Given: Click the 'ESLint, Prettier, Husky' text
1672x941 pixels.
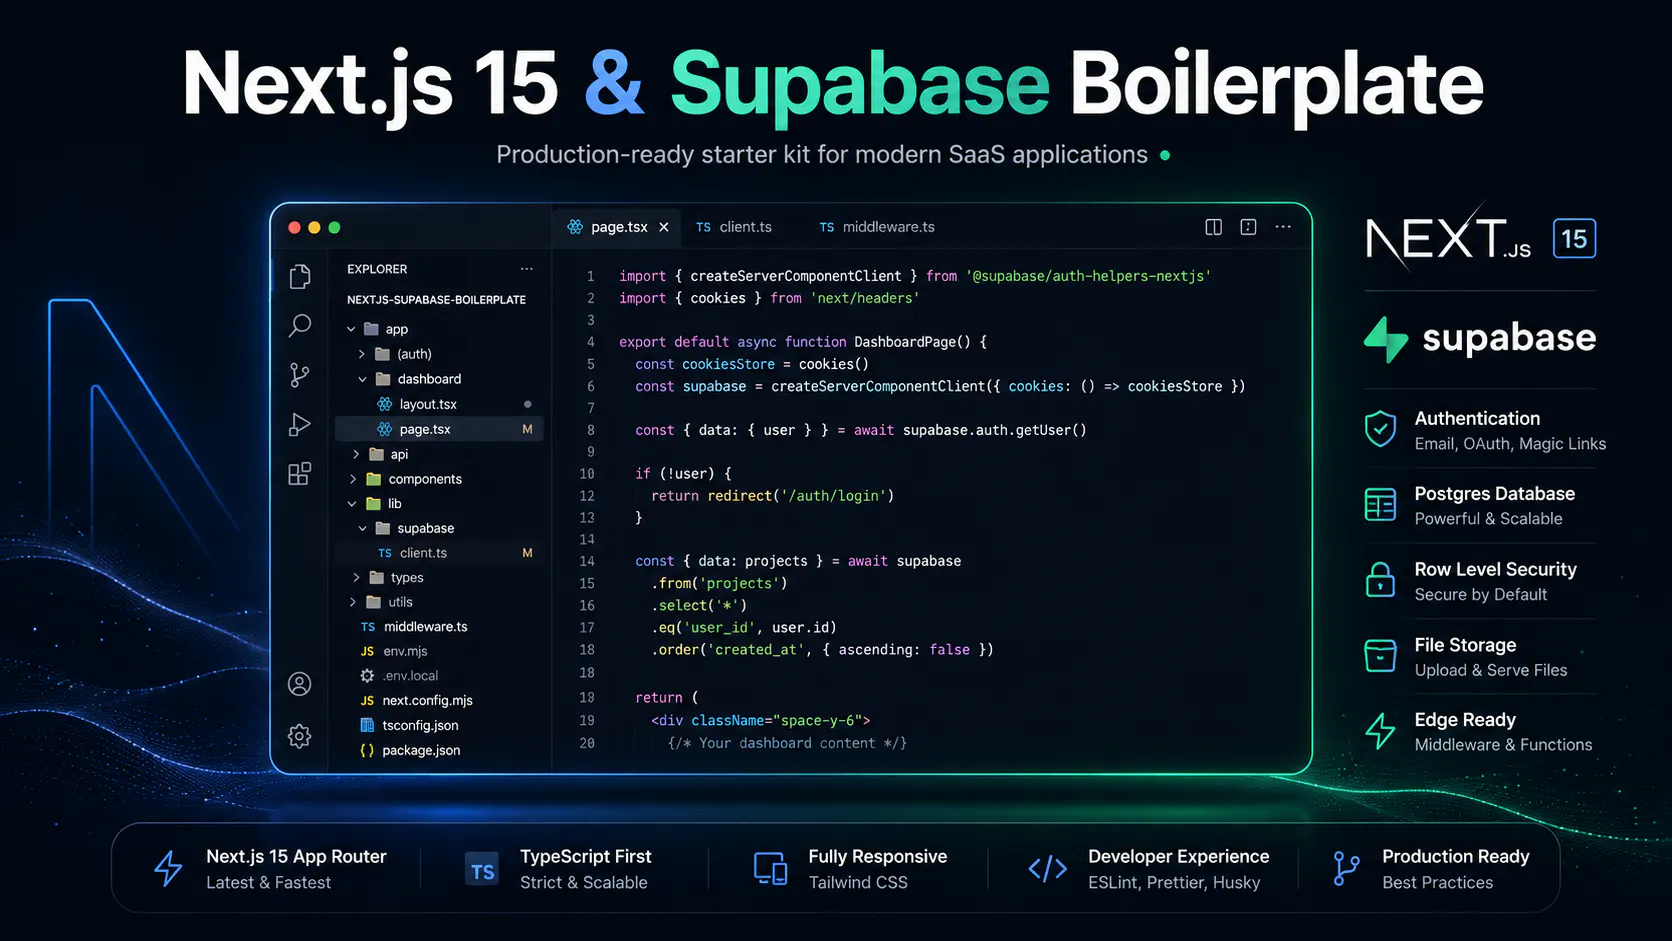Looking at the screenshot, I should [x=1174, y=883].
